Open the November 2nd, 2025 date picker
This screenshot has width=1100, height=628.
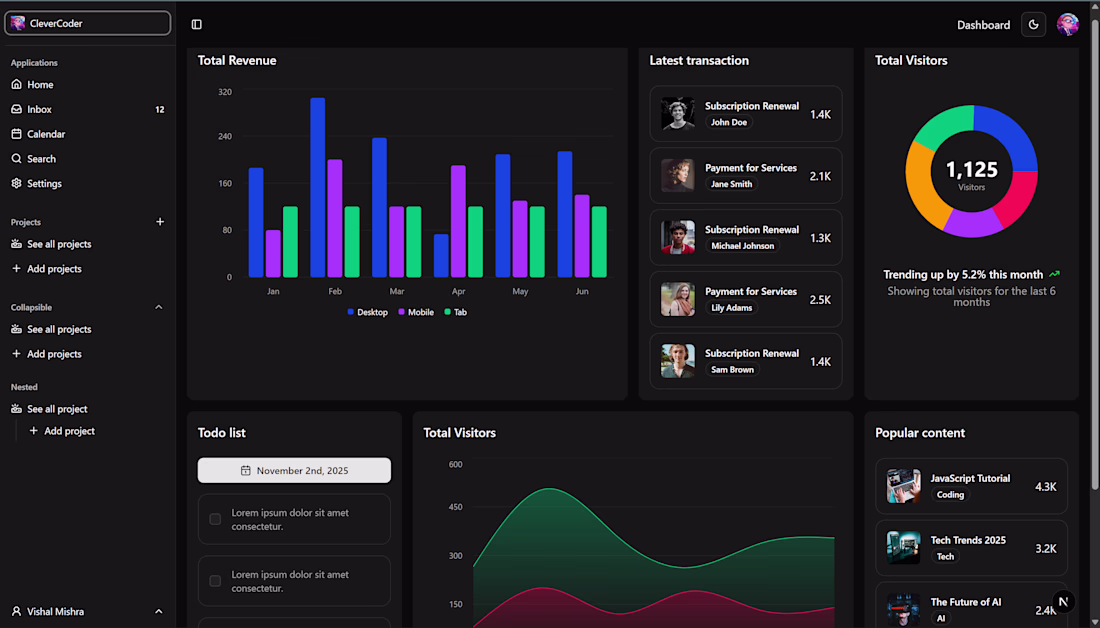294,471
